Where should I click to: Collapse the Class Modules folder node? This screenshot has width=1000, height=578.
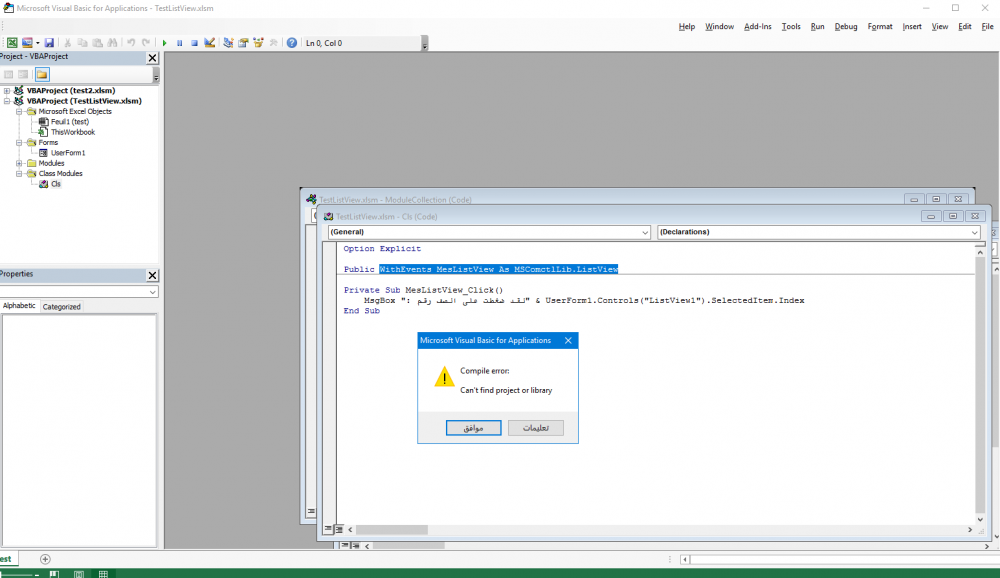tap(19, 174)
